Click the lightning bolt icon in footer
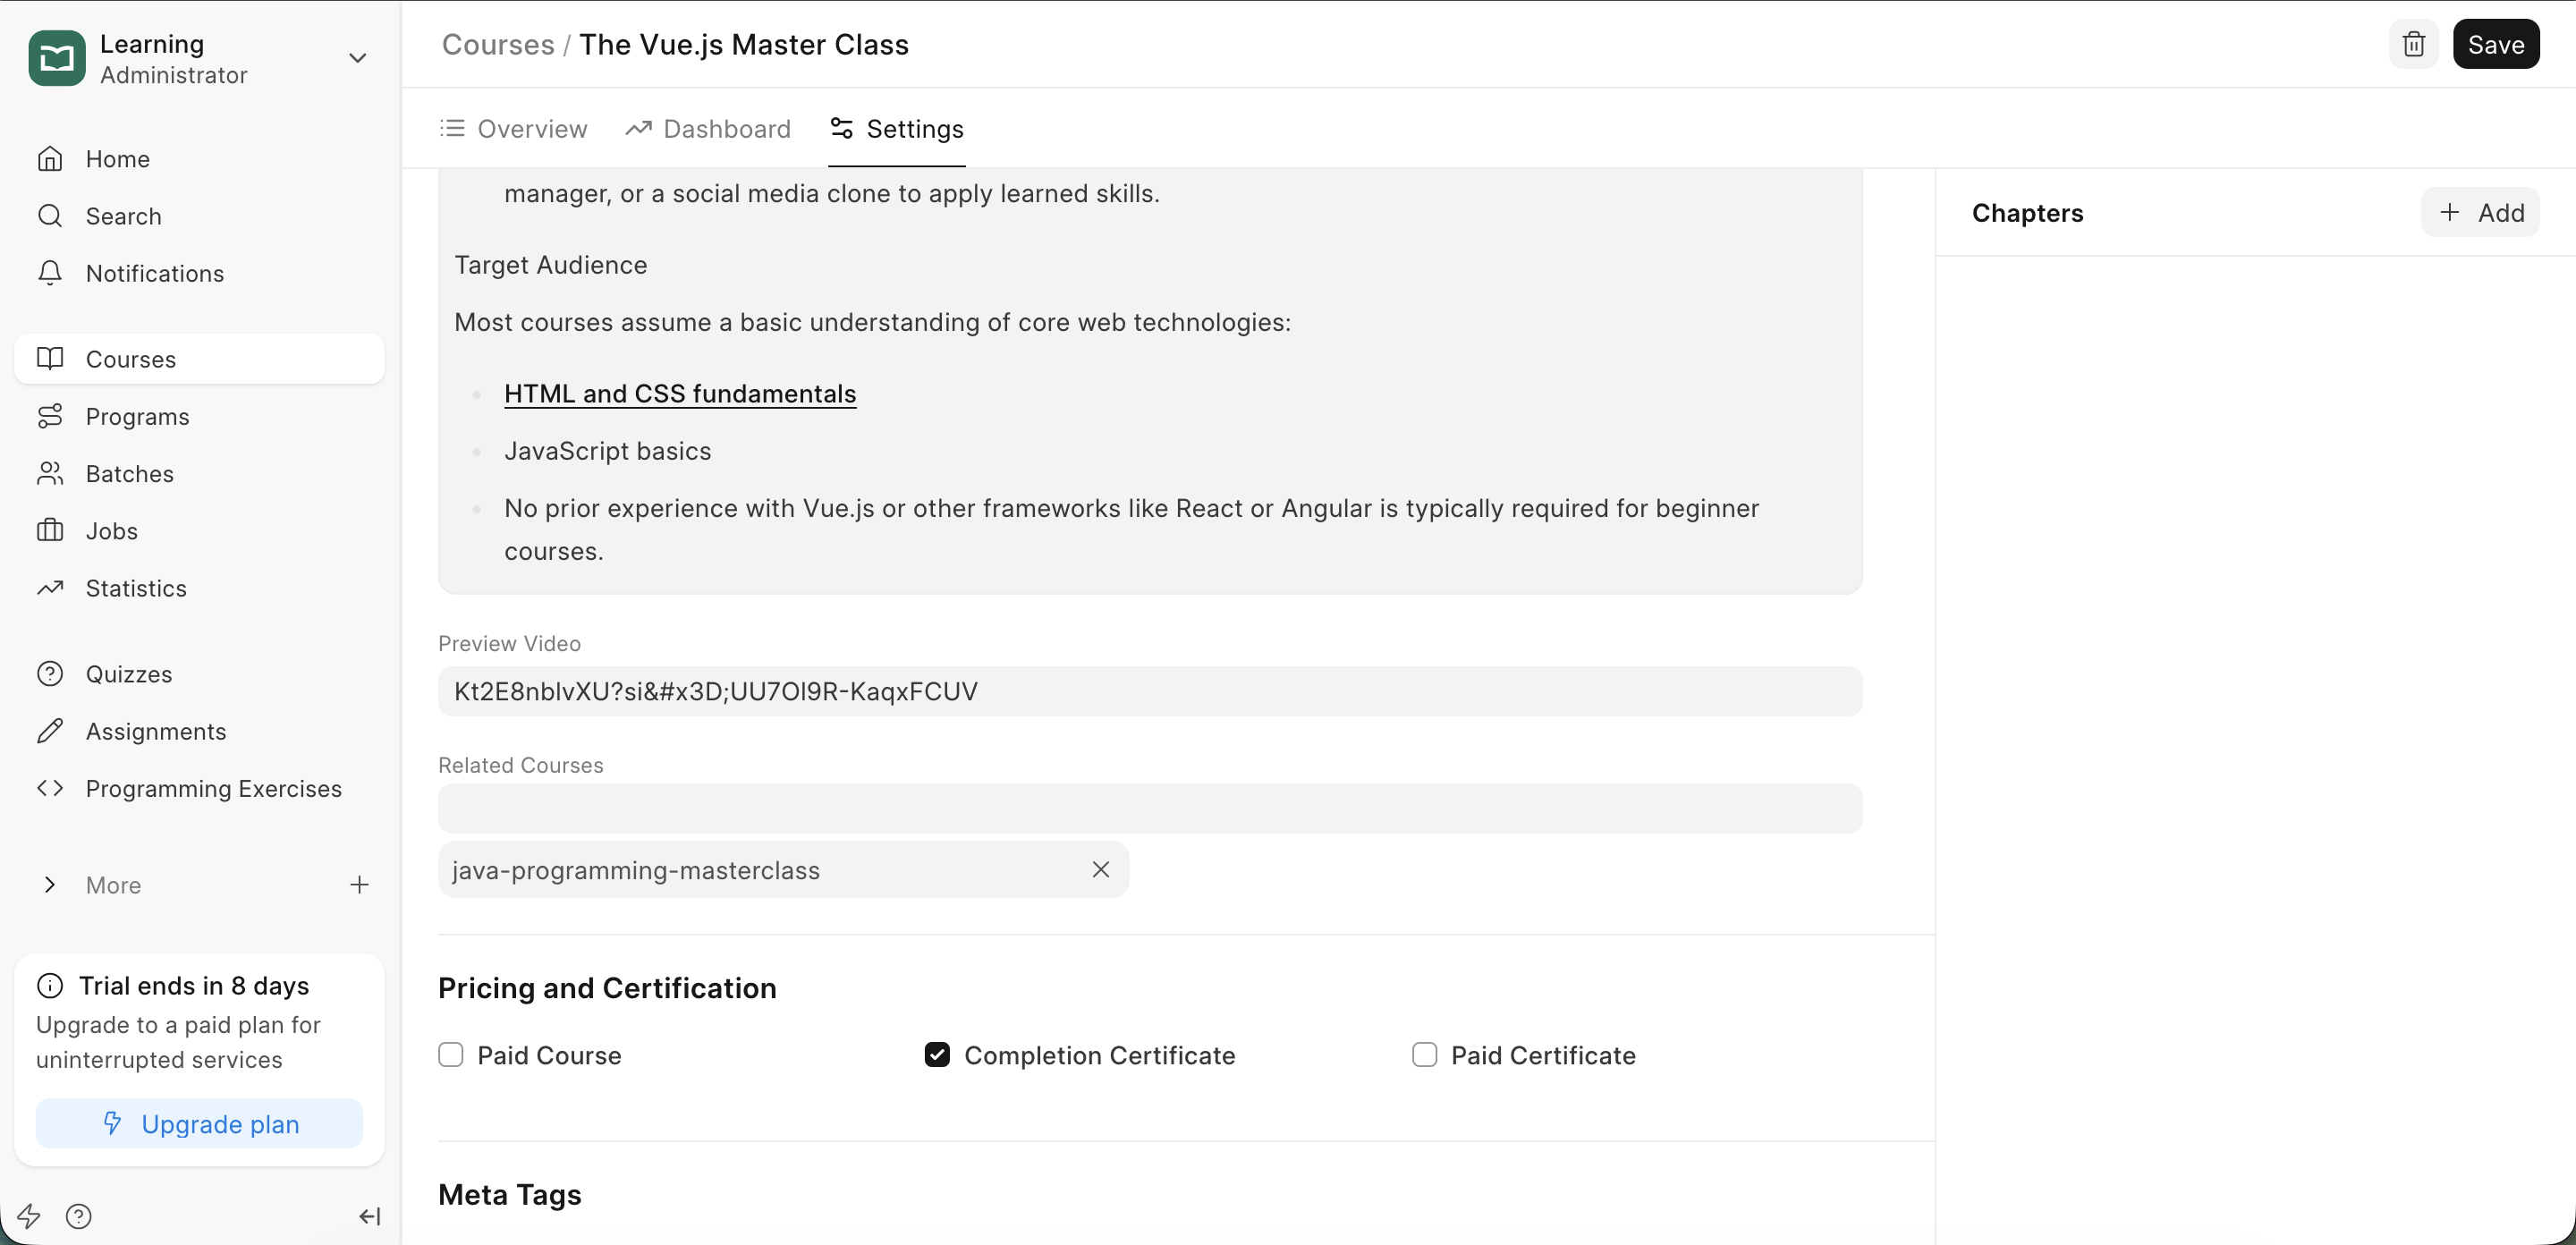Screen dimensions: 2576x1245 (29, 1216)
